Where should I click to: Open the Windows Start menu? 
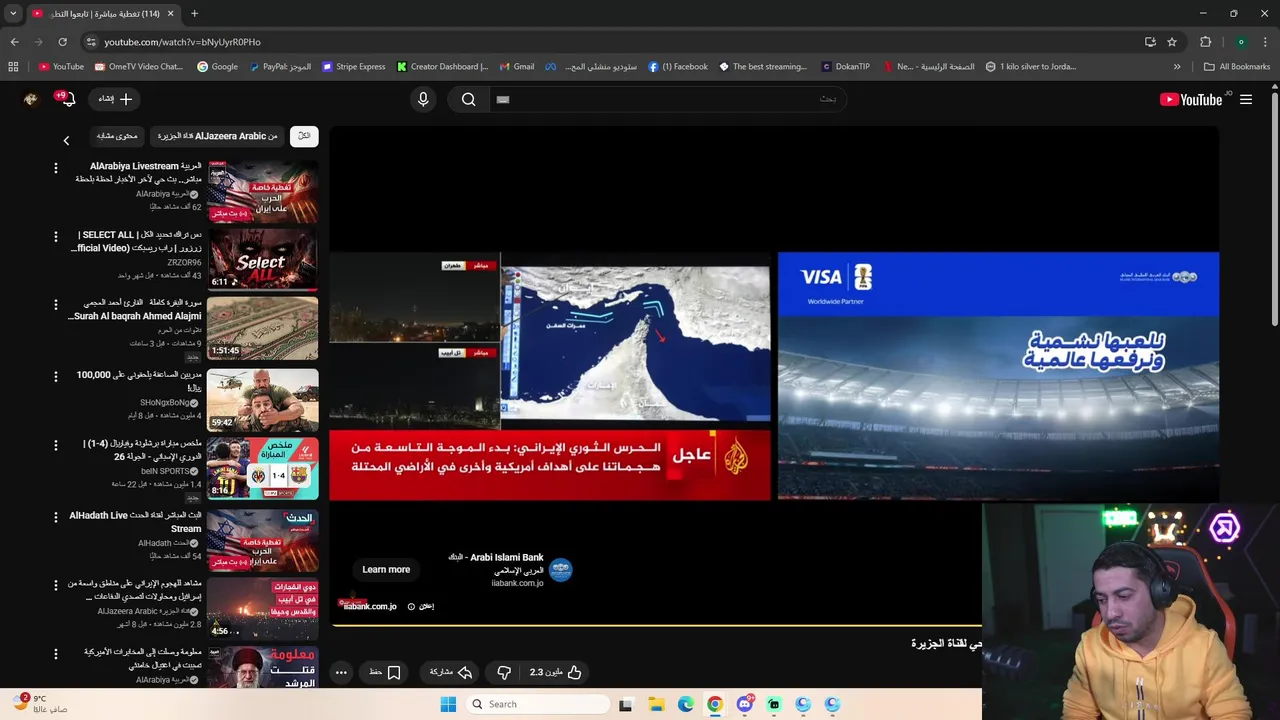tap(448, 704)
